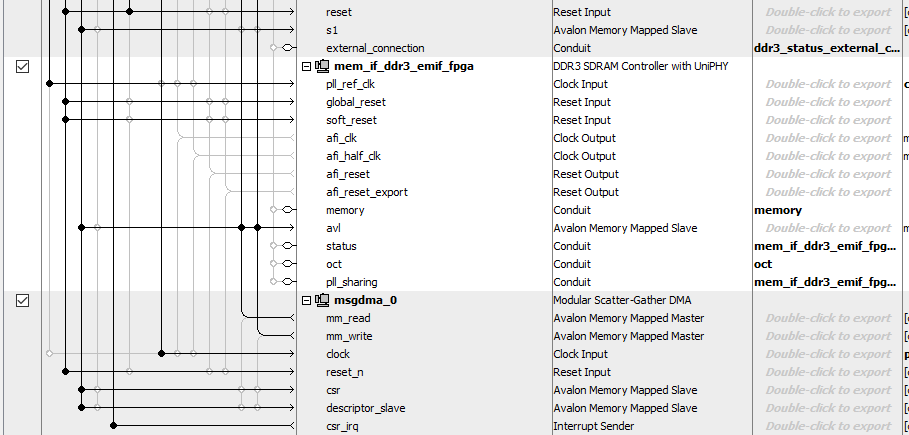The image size is (909, 435).
Task: Select the afi_clk interface
Action: [x=341, y=138]
